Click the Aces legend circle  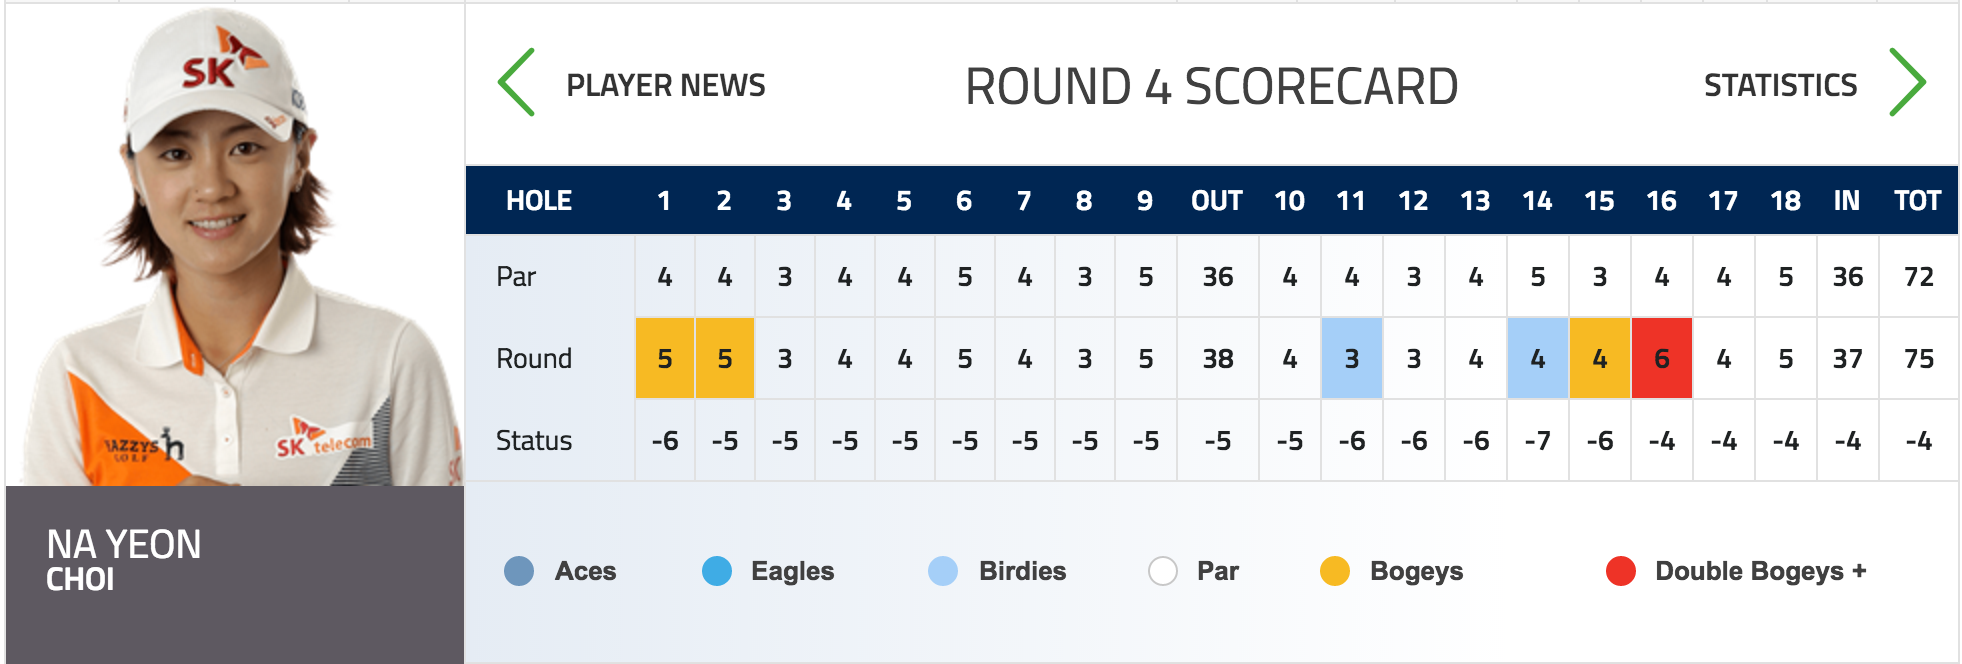(x=519, y=571)
